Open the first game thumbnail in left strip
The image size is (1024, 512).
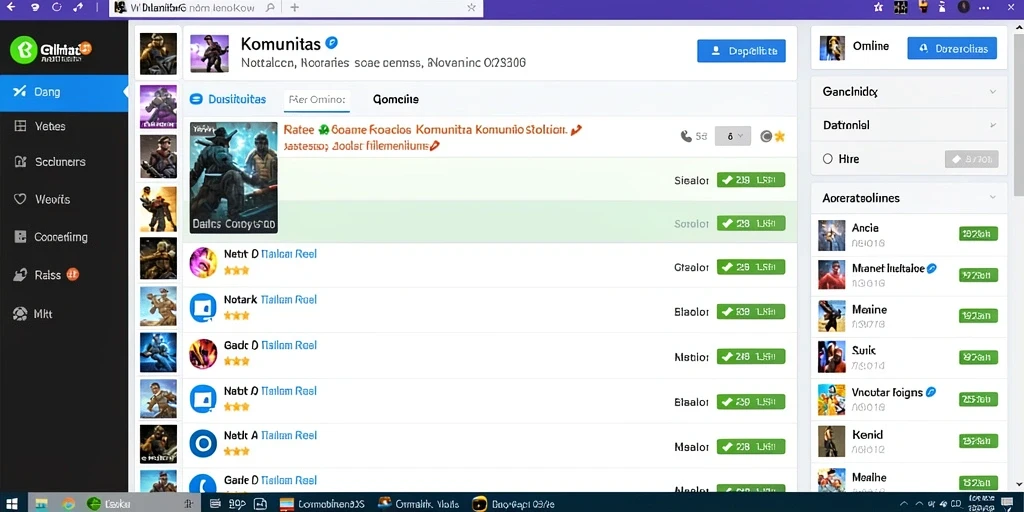[158, 54]
